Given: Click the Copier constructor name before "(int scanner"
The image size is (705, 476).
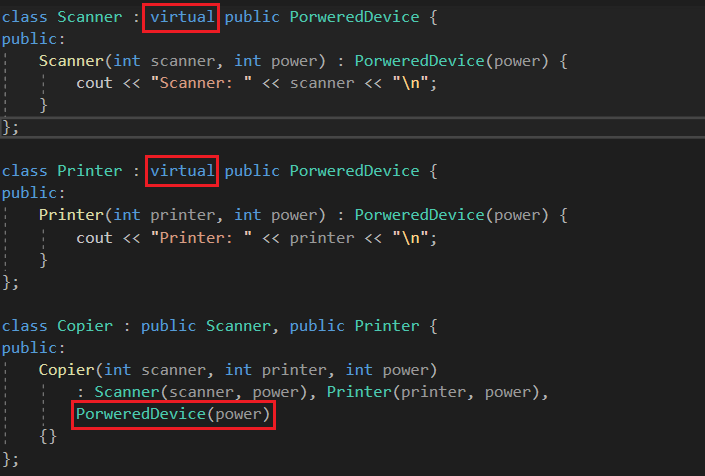Looking at the screenshot, I should click(66, 370).
